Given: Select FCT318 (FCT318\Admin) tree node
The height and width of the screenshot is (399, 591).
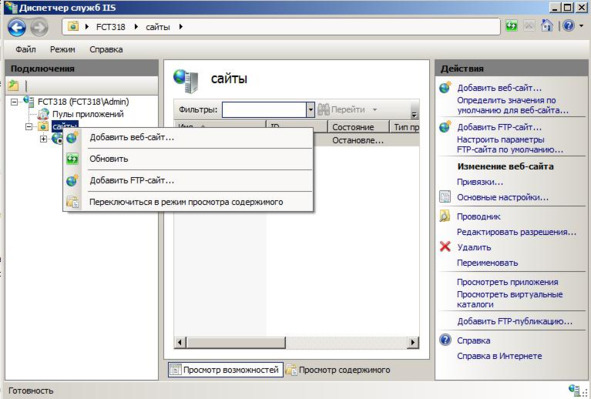Looking at the screenshot, I should click(83, 102).
